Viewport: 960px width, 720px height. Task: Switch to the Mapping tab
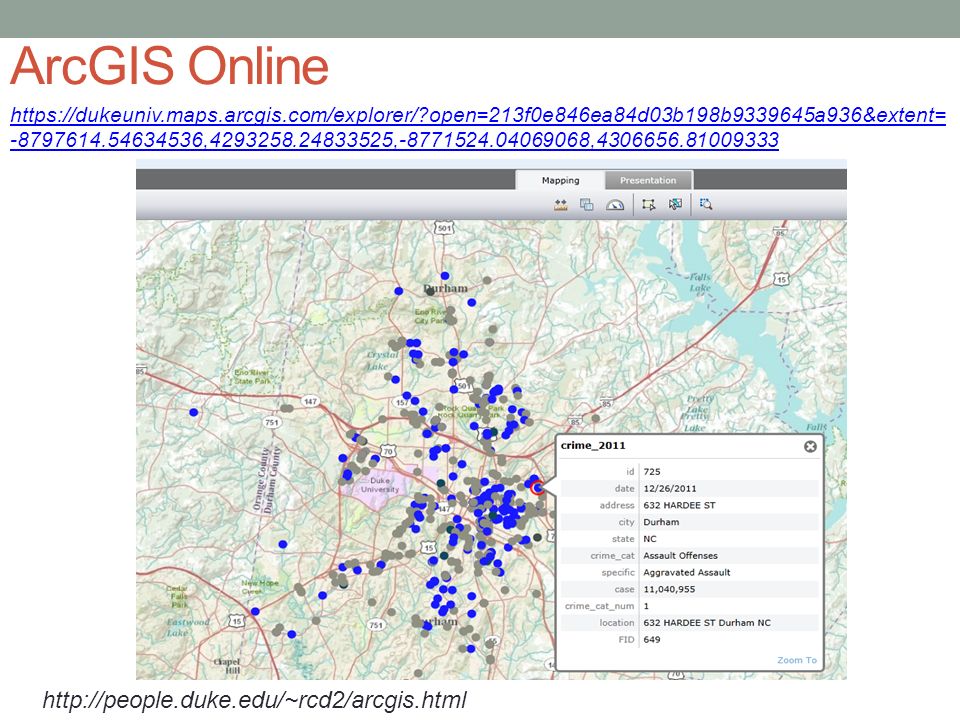(560, 180)
